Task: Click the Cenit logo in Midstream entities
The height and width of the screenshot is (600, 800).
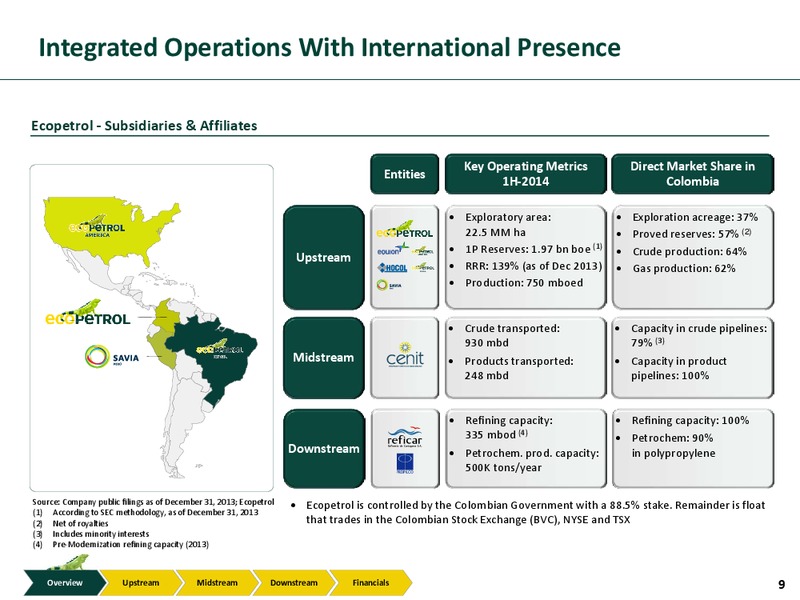Action: tap(405, 355)
